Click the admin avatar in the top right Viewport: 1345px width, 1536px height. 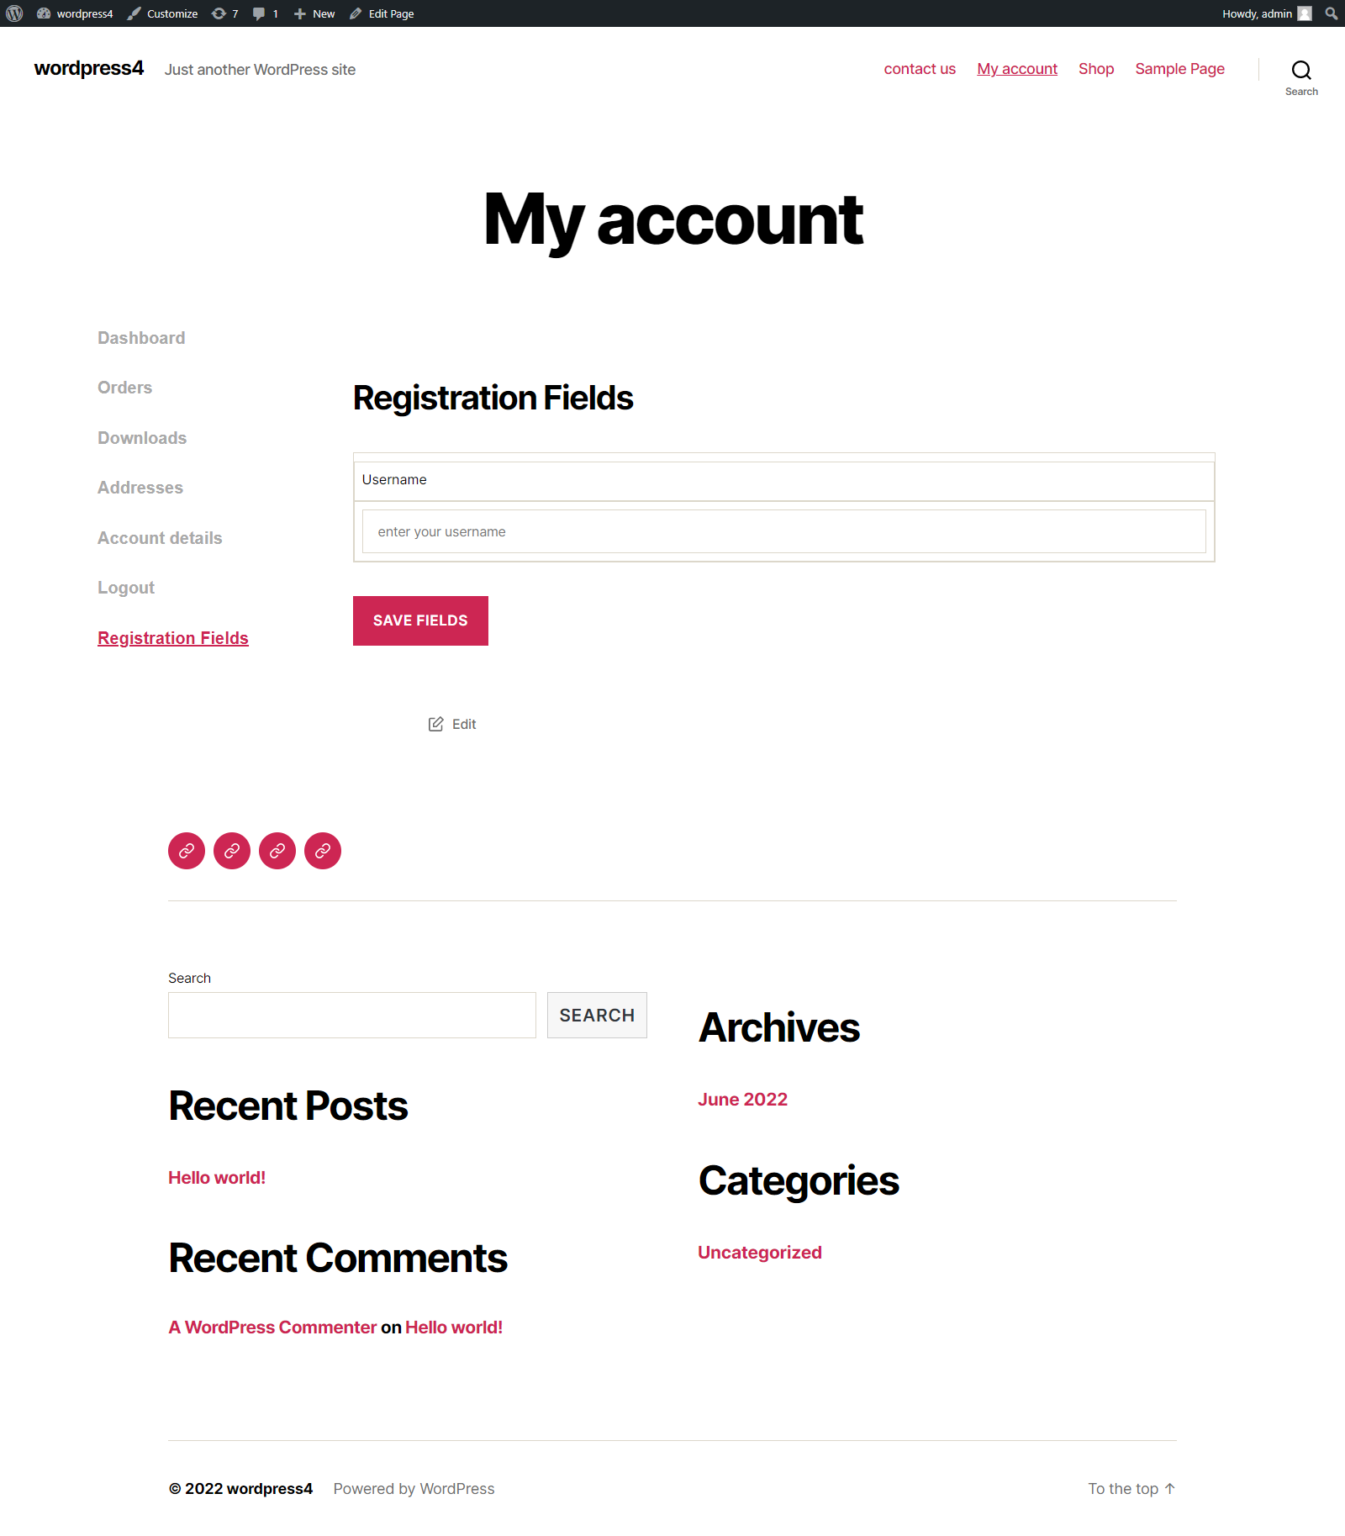coord(1305,13)
